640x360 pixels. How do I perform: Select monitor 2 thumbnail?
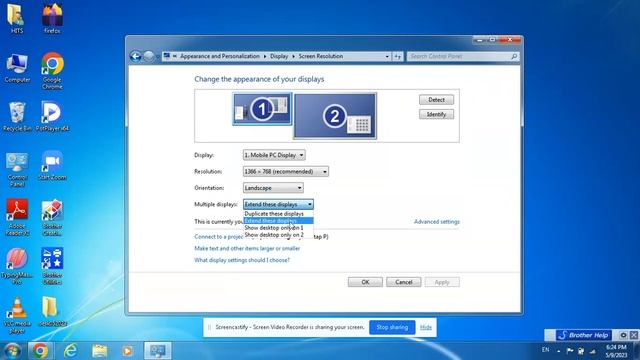click(335, 116)
